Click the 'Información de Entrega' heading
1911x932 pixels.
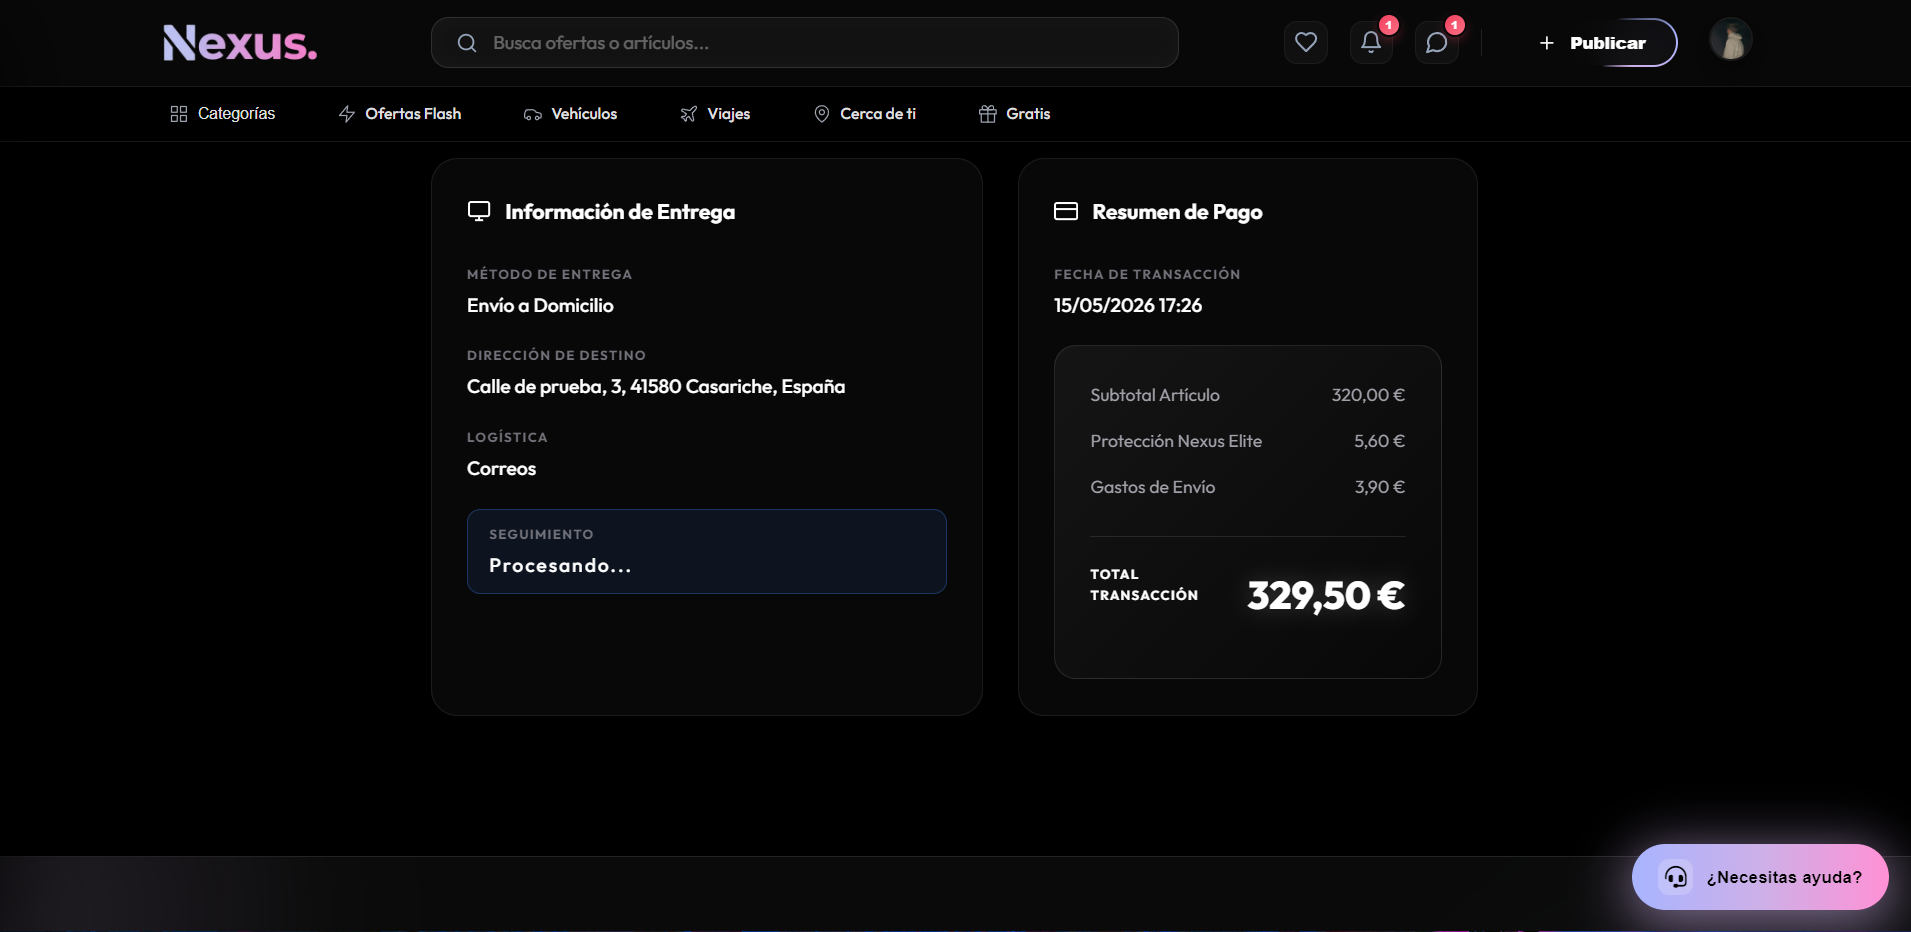[x=620, y=212]
